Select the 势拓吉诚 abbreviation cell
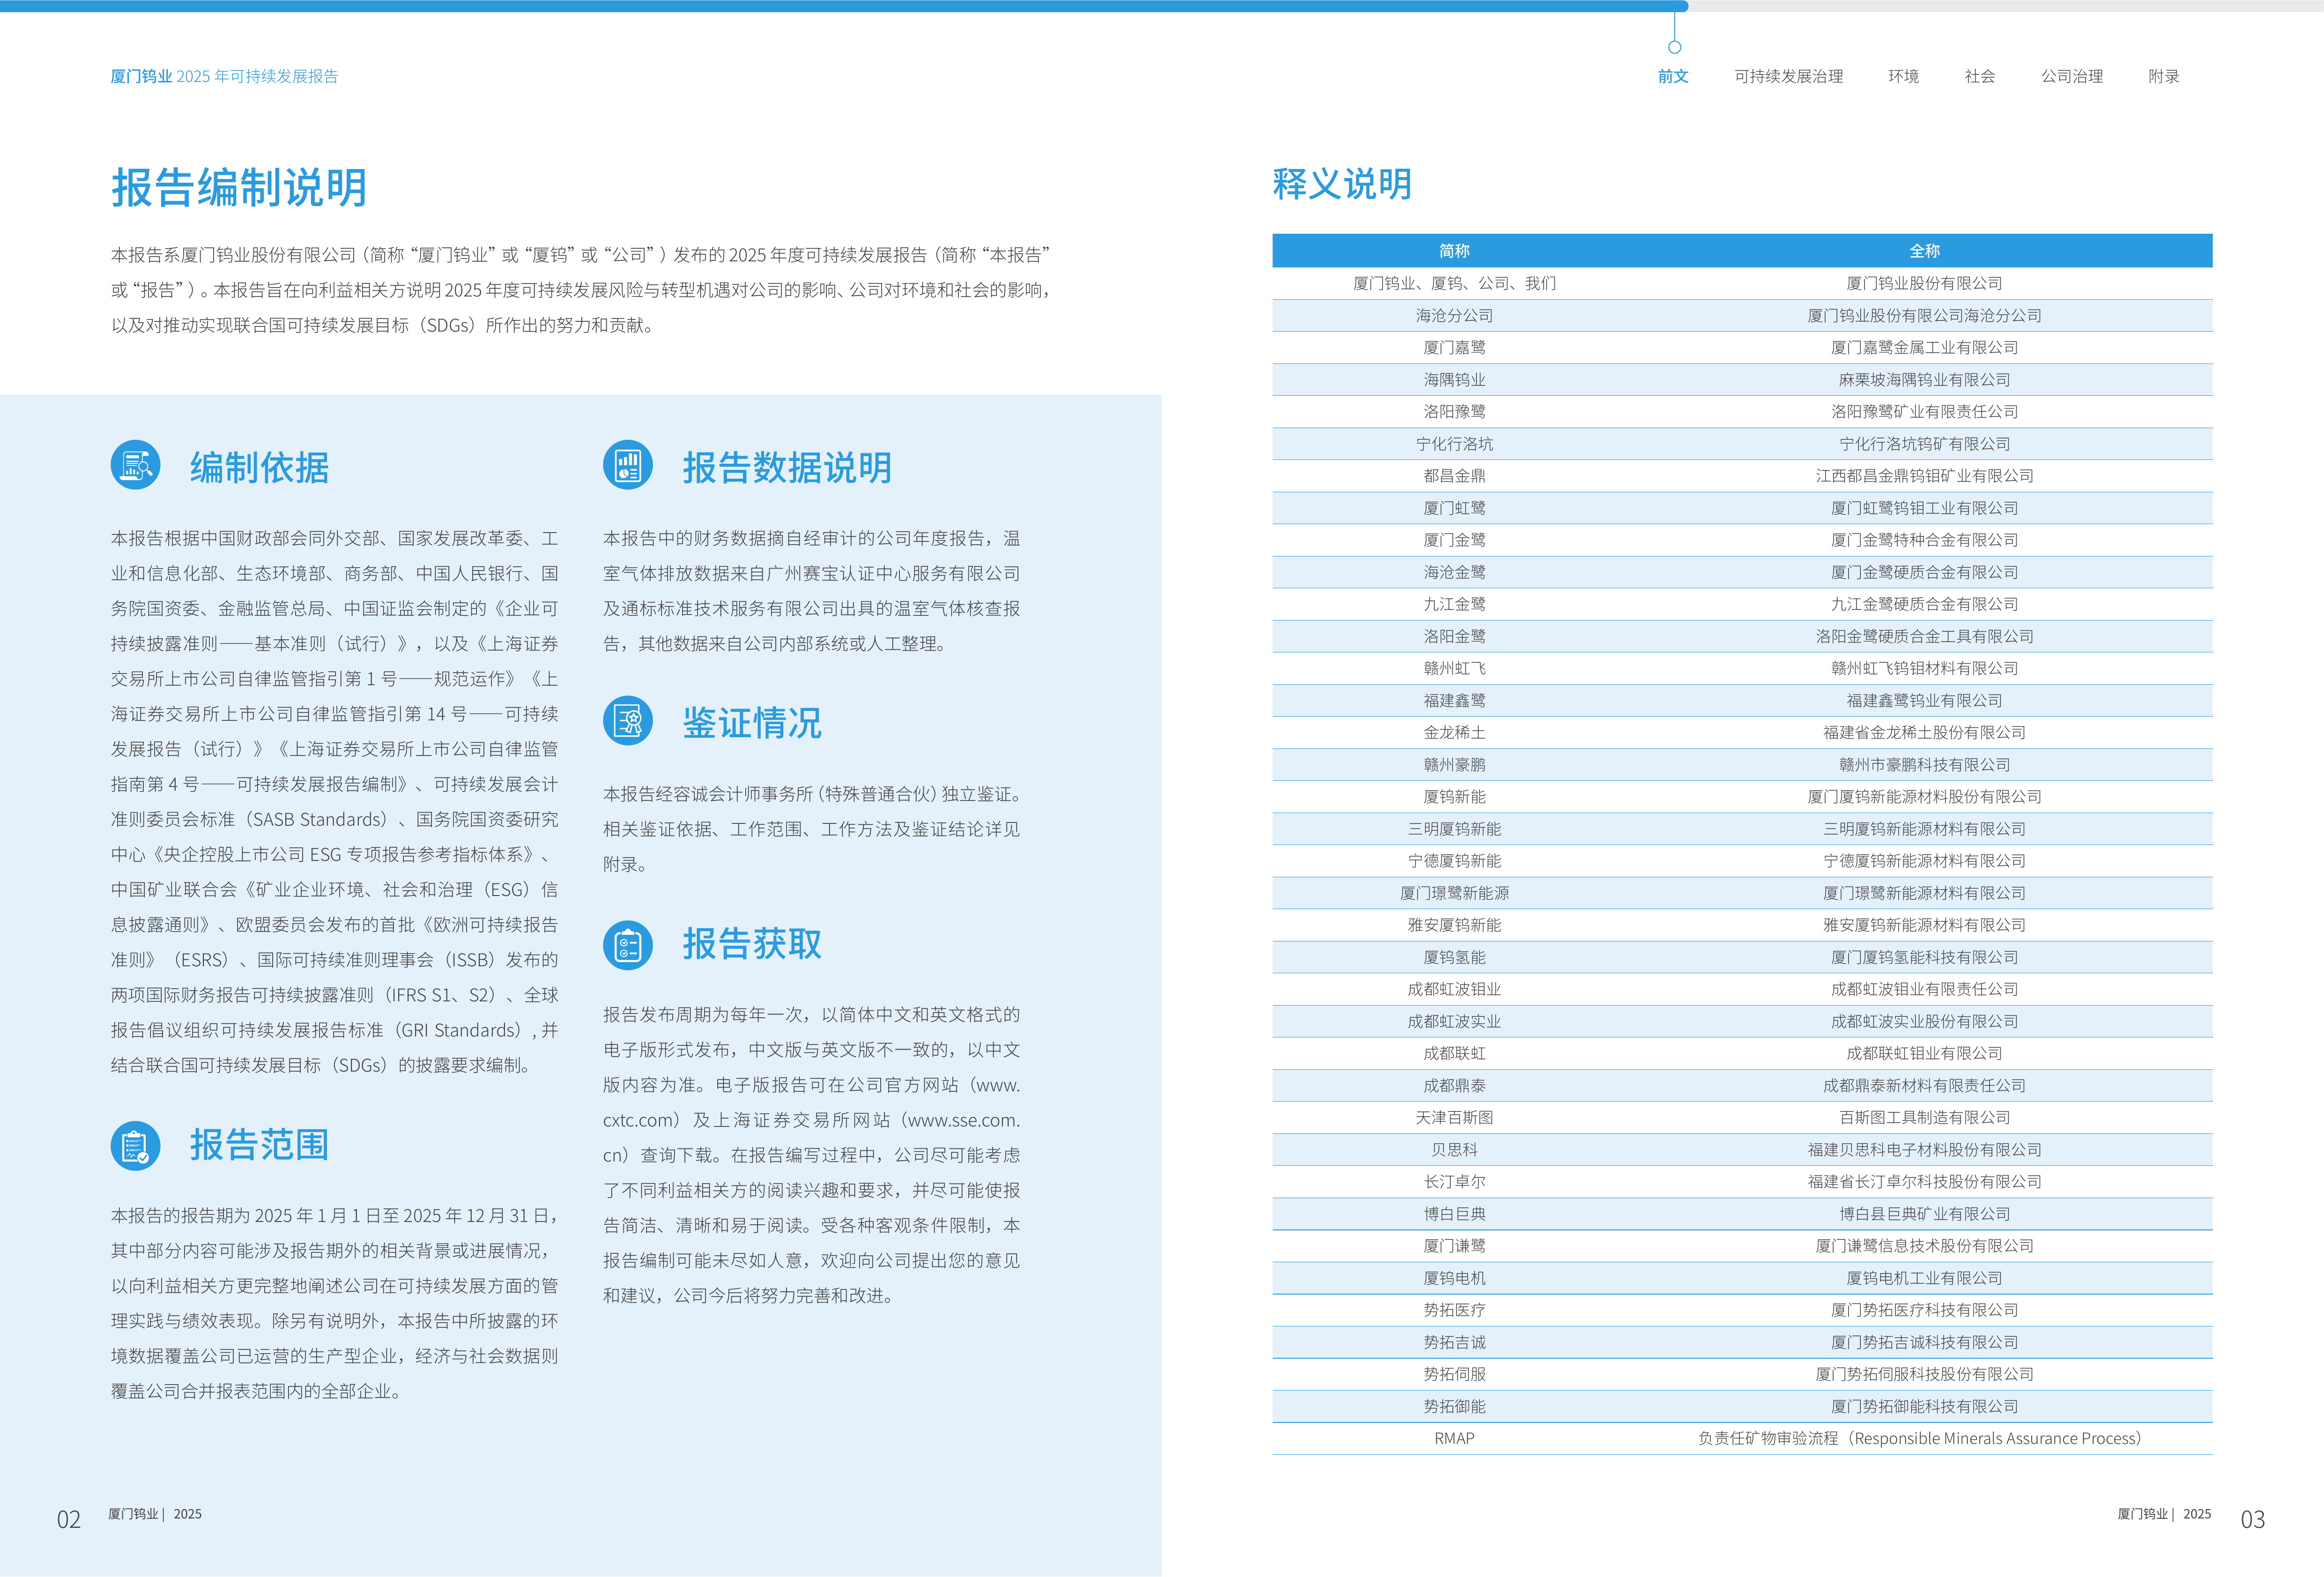This screenshot has height=1577, width=2324. click(x=1454, y=1342)
